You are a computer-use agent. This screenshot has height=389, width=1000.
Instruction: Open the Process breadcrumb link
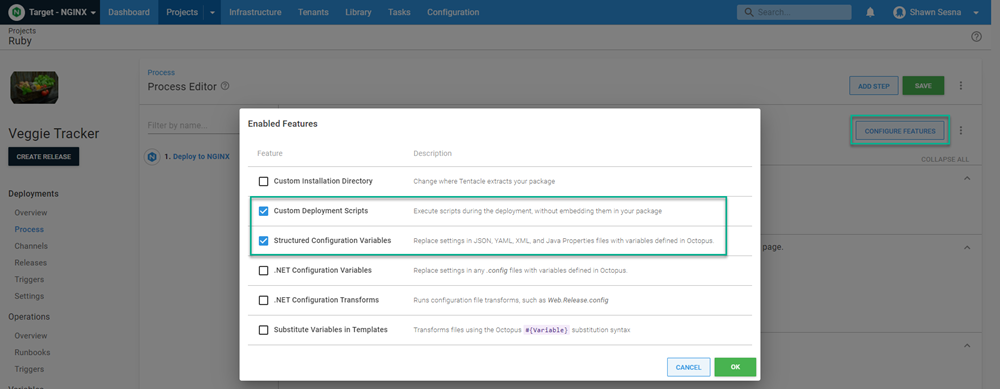point(161,73)
